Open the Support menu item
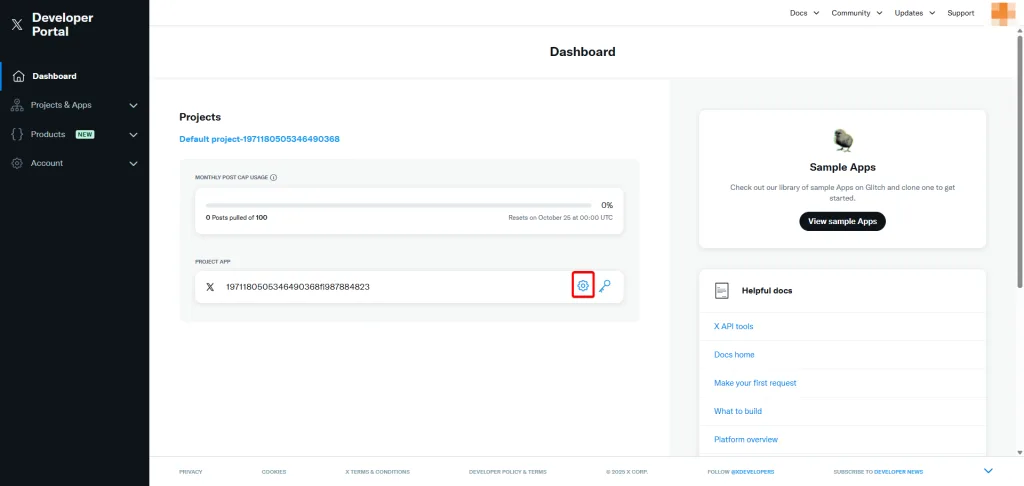 tap(961, 13)
